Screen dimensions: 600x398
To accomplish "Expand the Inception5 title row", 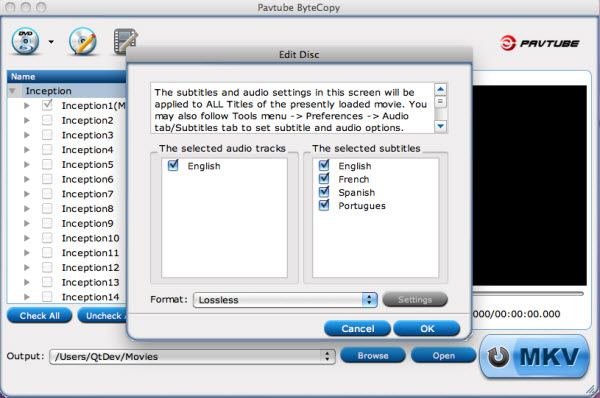I will [26, 164].
